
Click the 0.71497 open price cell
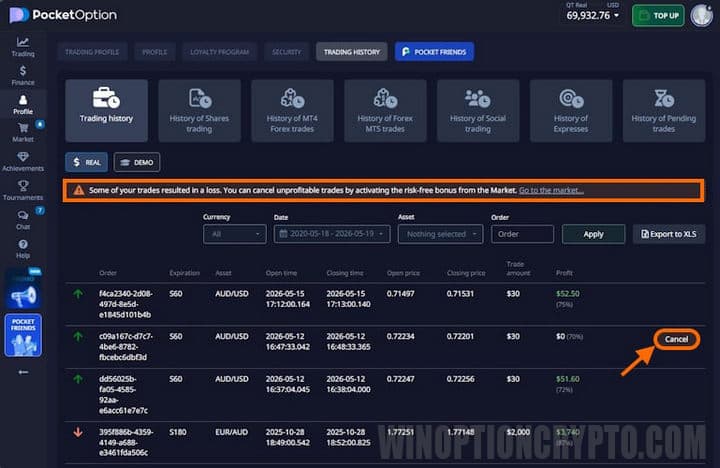[x=400, y=294]
